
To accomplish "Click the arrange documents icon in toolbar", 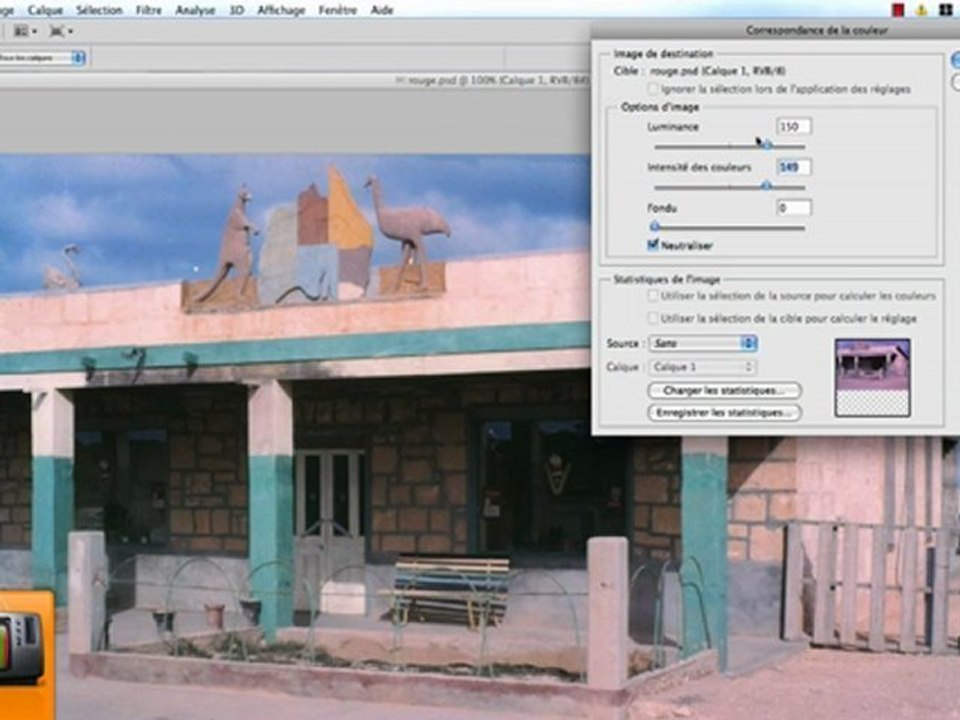I will tap(25, 31).
